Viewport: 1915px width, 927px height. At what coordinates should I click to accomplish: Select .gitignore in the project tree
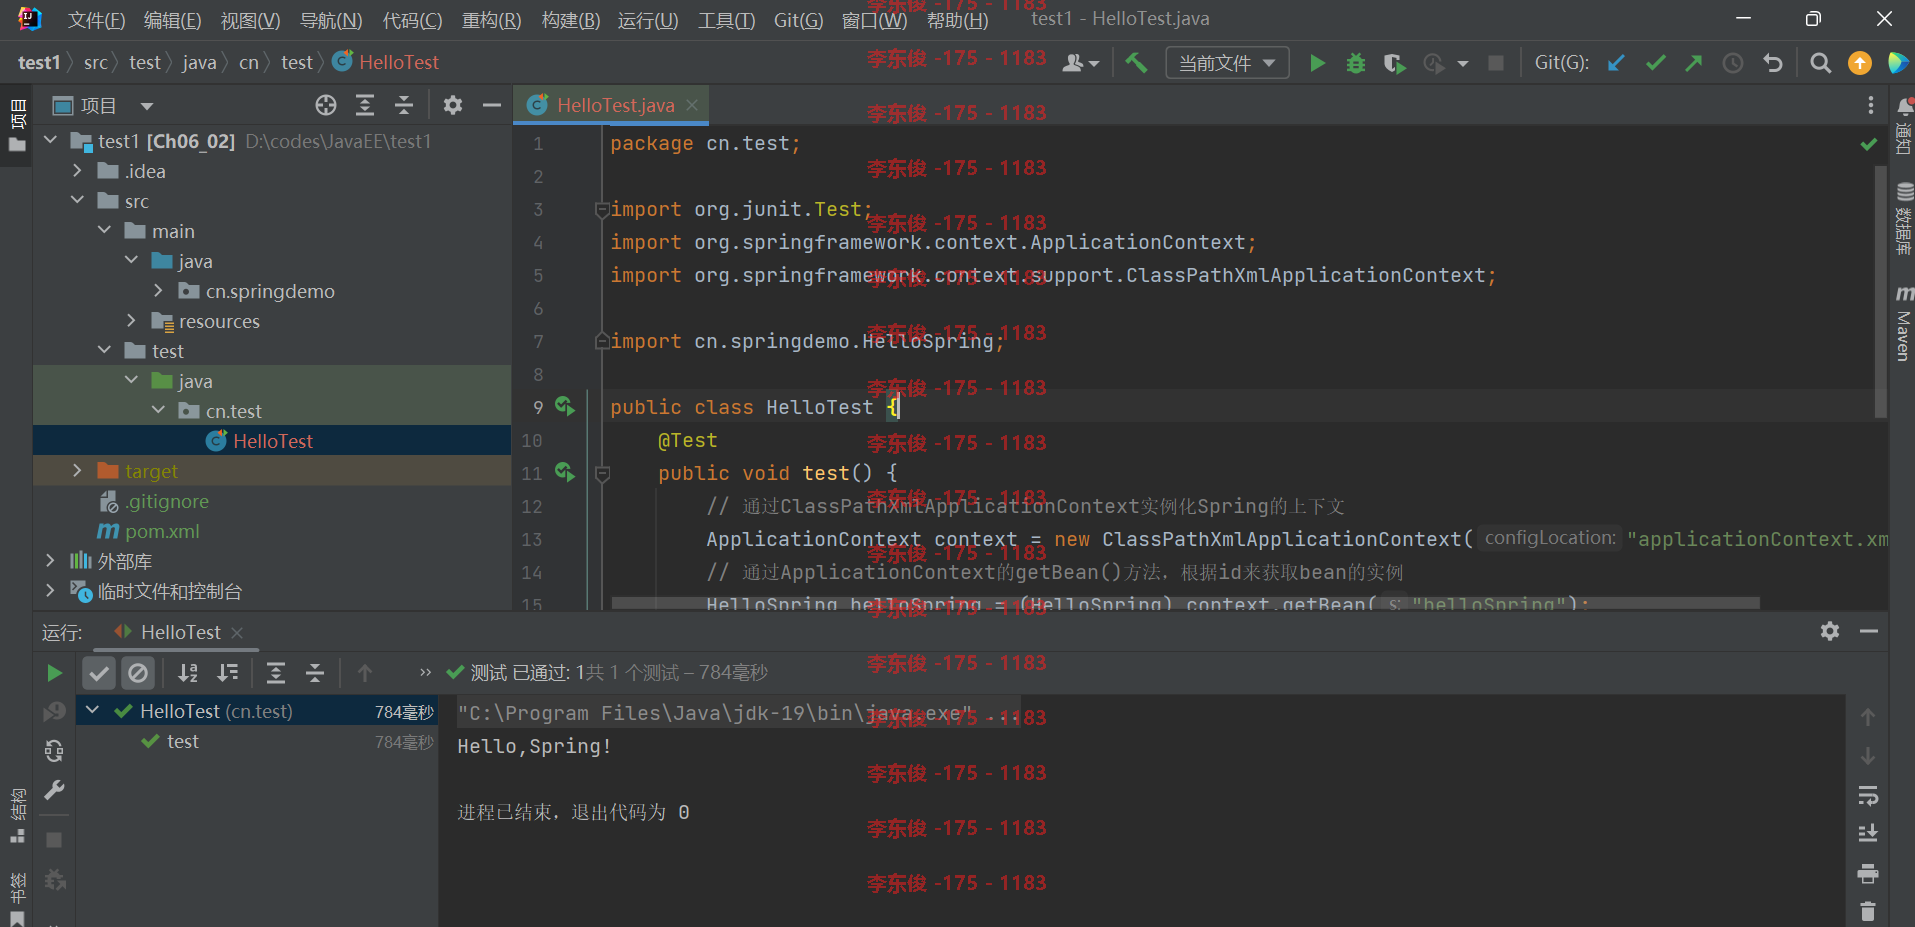tap(167, 501)
